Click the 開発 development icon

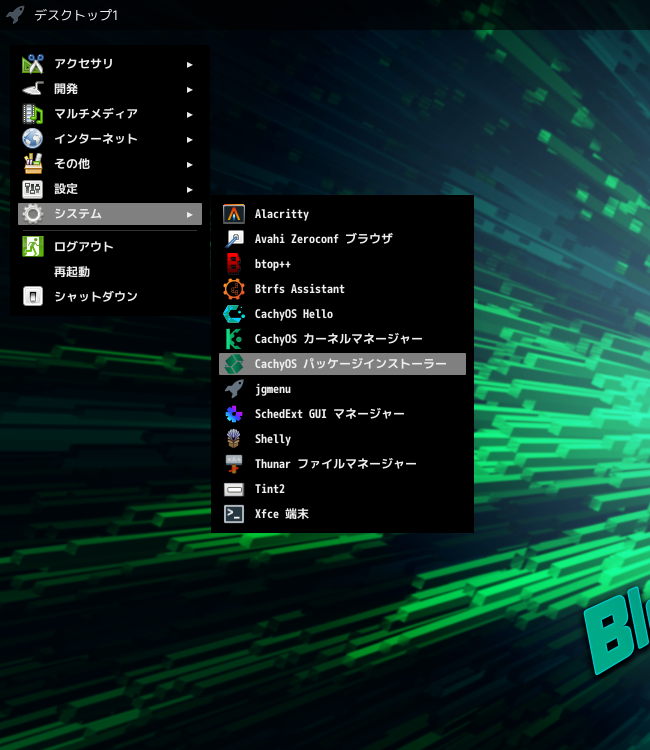point(33,89)
